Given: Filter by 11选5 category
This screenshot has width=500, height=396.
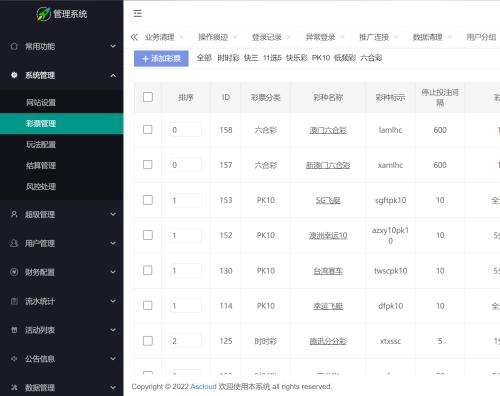Looking at the screenshot, I should pyautogui.click(x=272, y=58).
